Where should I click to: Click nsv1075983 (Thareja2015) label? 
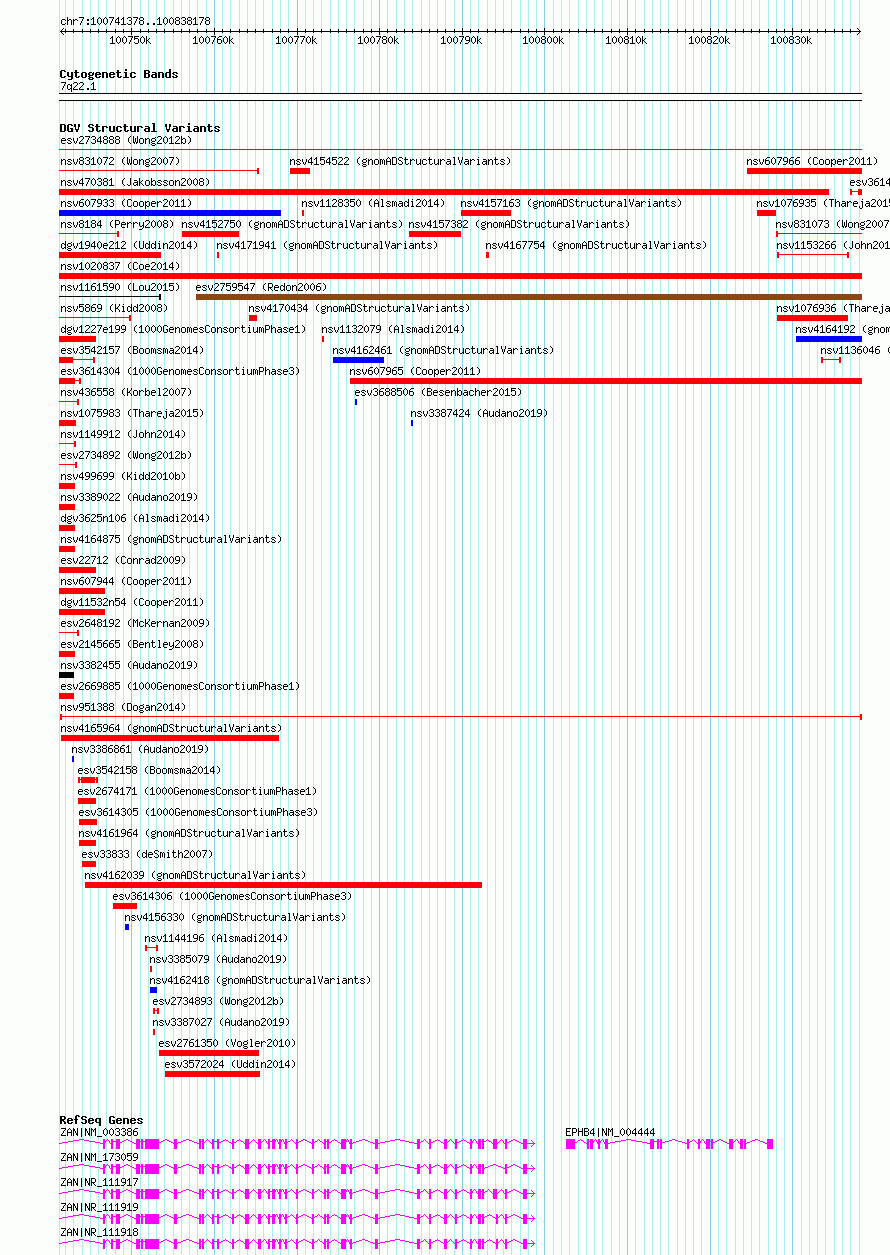click(x=132, y=414)
